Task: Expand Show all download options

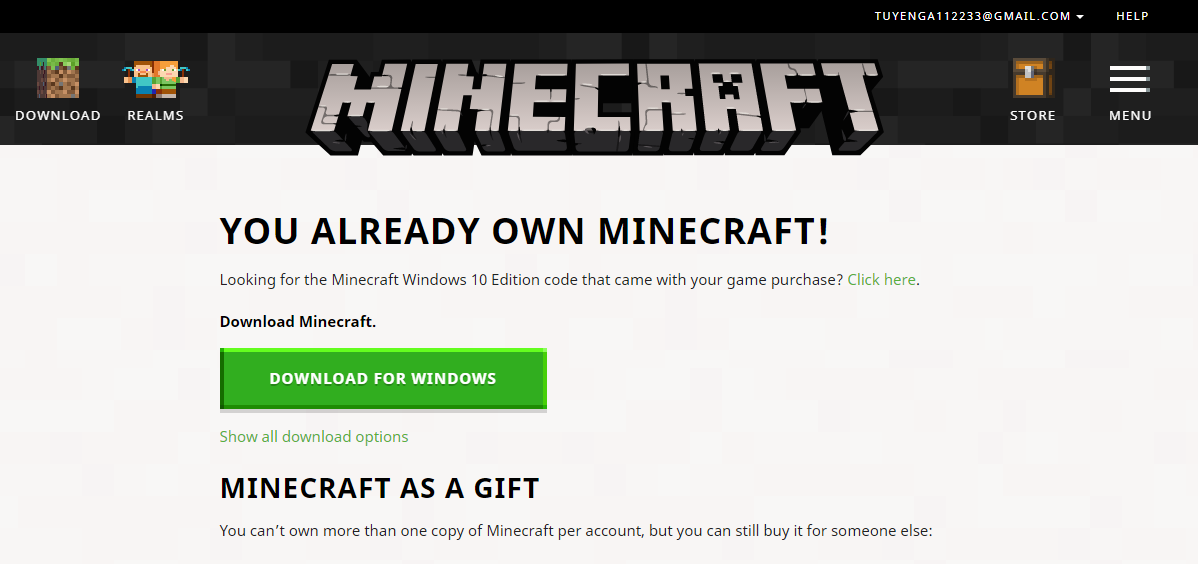Action: [x=314, y=436]
